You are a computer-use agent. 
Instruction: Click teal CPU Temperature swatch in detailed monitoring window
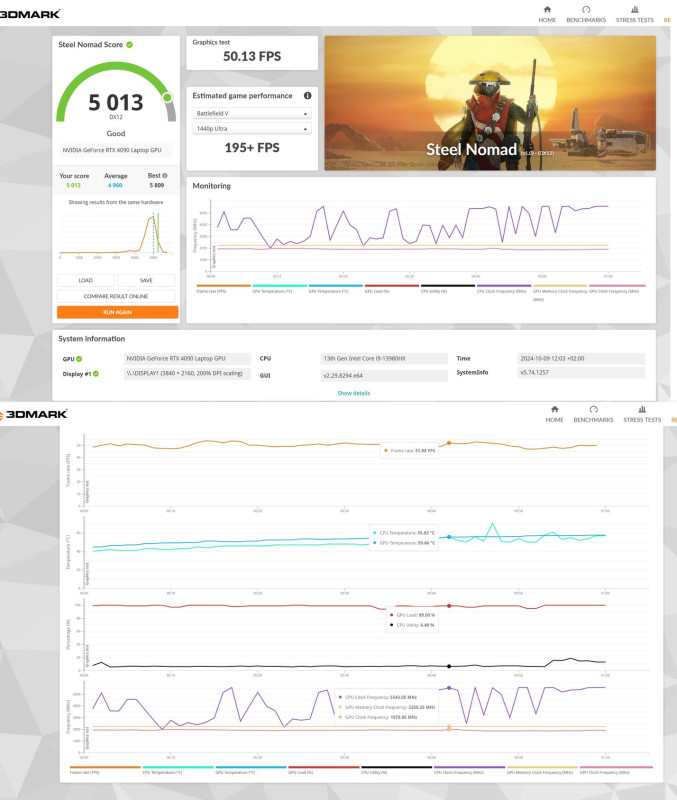pyautogui.click(x=178, y=767)
